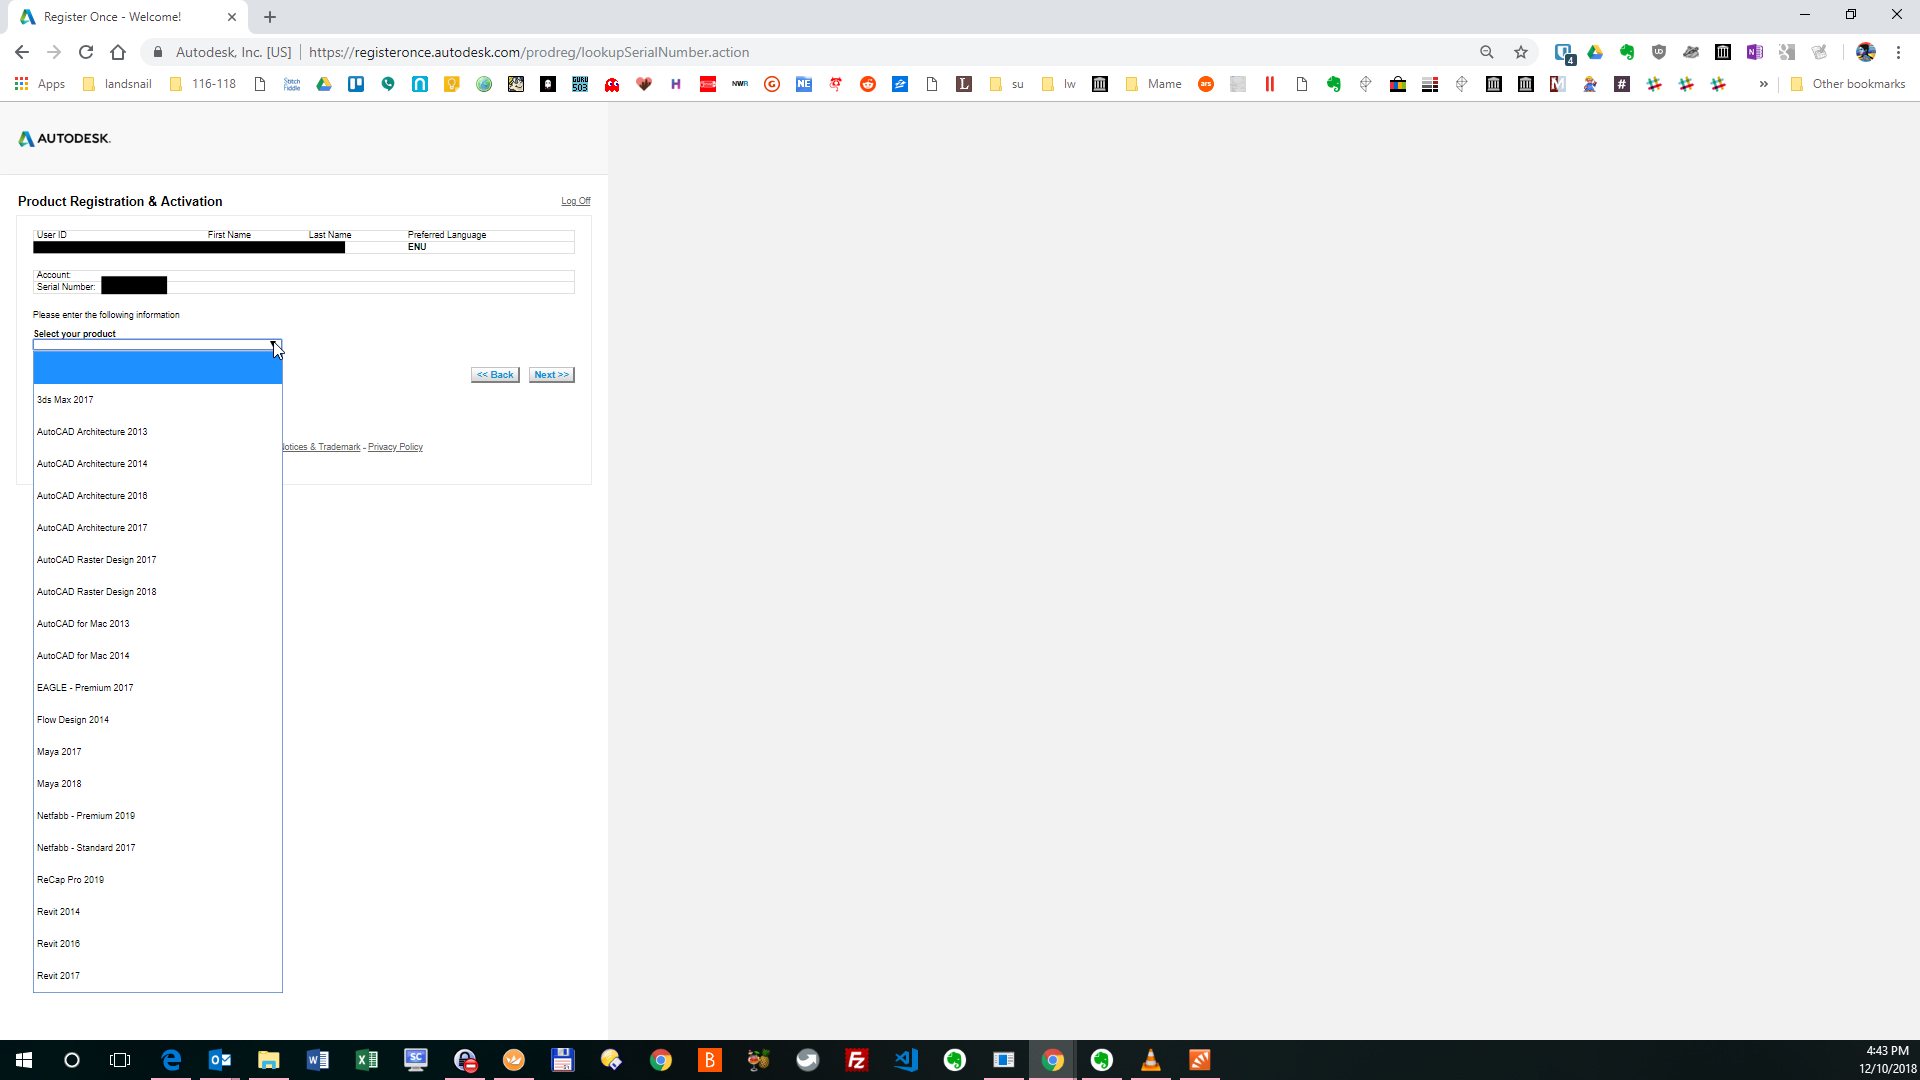Open the landsnail bookmark folder
This screenshot has width=1920, height=1080.
tap(118, 84)
